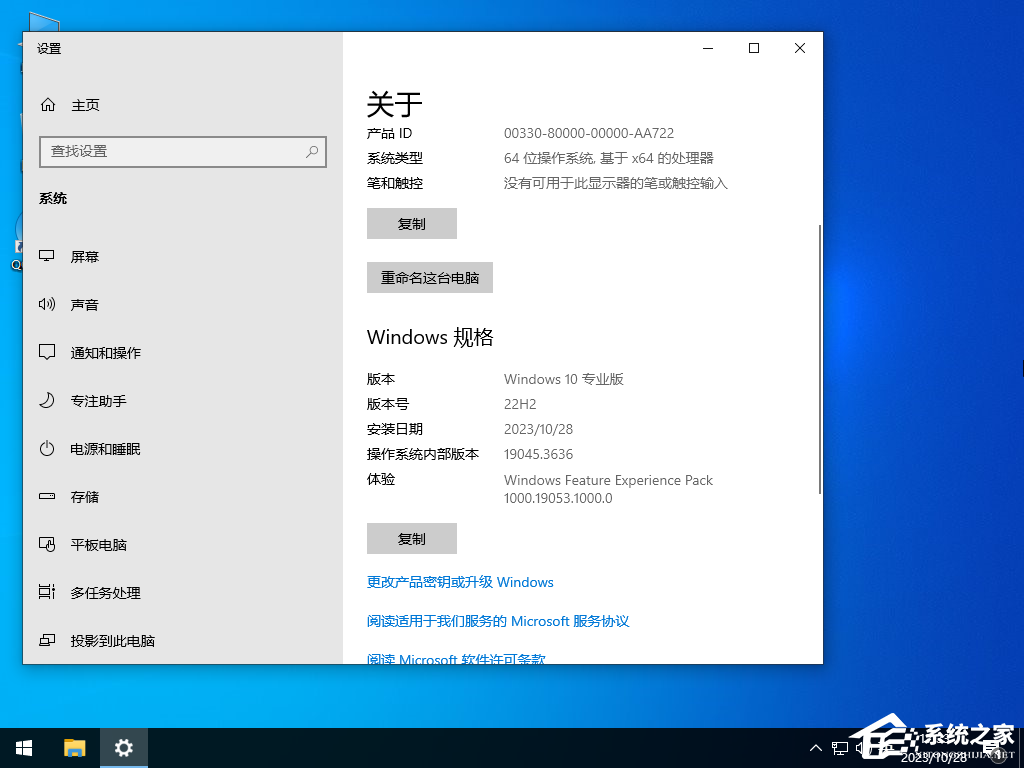
Task: Click the 存储 drive icon
Action: 47,496
